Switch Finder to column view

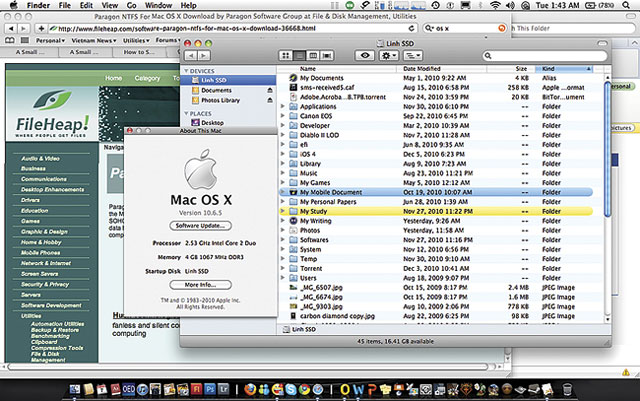[x=311, y=54]
